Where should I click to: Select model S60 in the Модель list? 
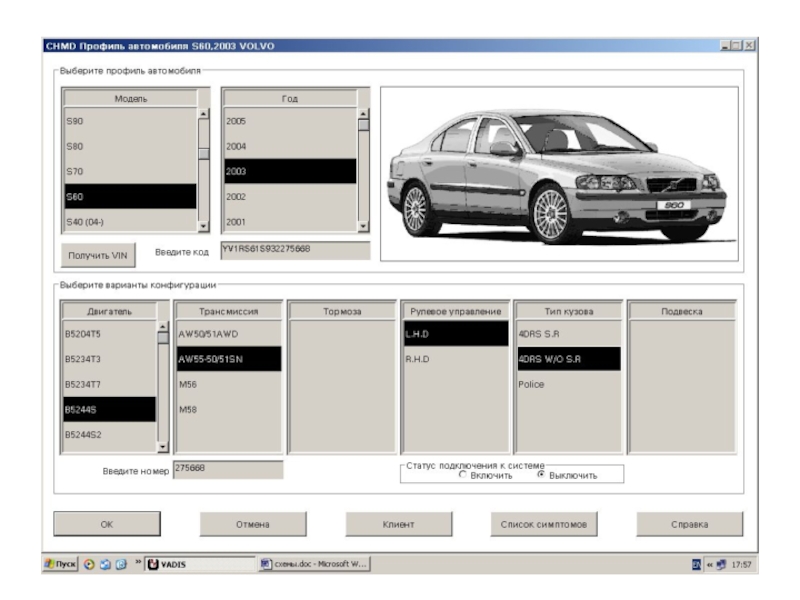[x=130, y=196]
